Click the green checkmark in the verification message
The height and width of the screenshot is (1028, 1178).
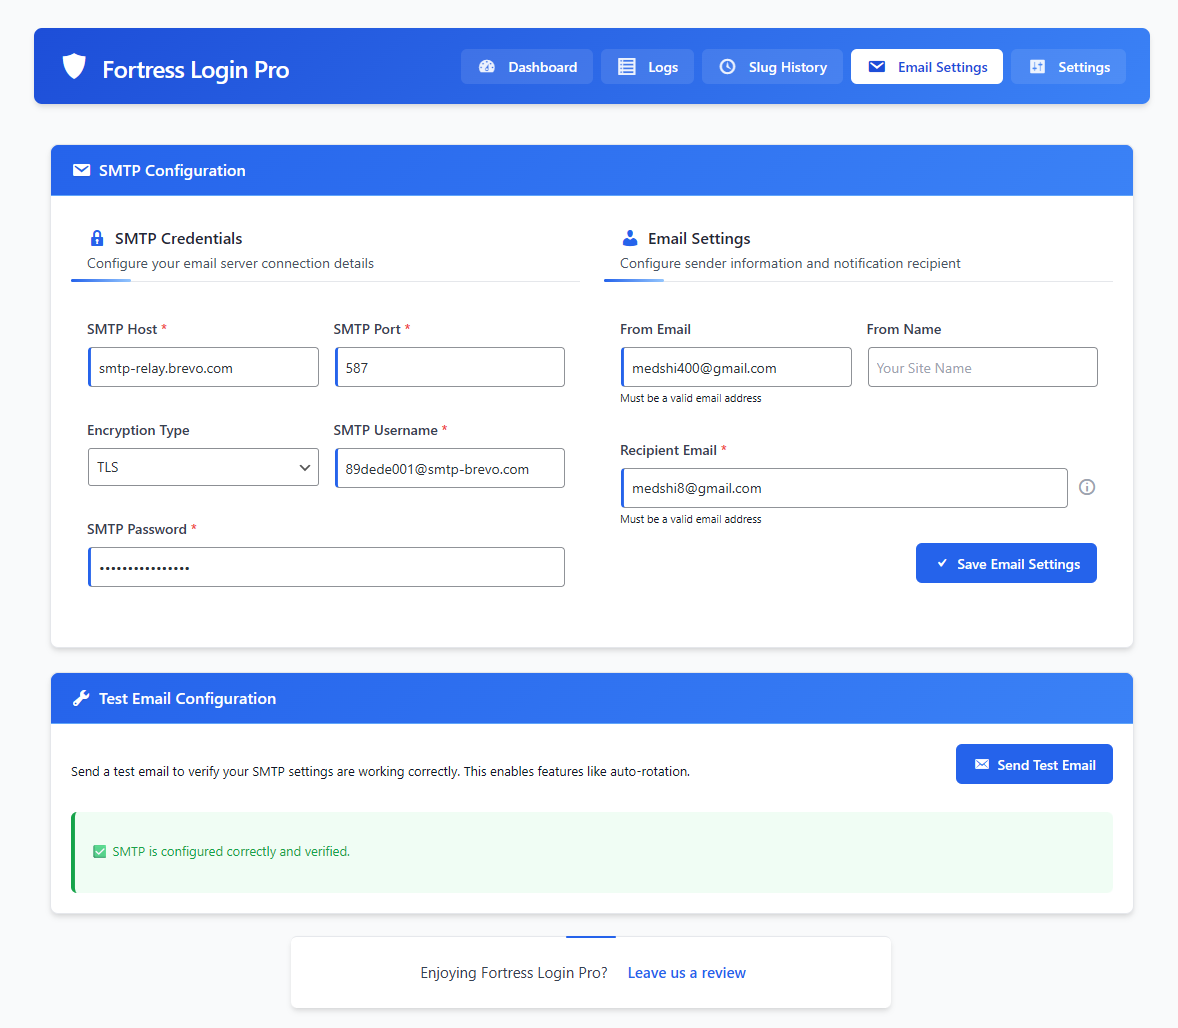99,851
